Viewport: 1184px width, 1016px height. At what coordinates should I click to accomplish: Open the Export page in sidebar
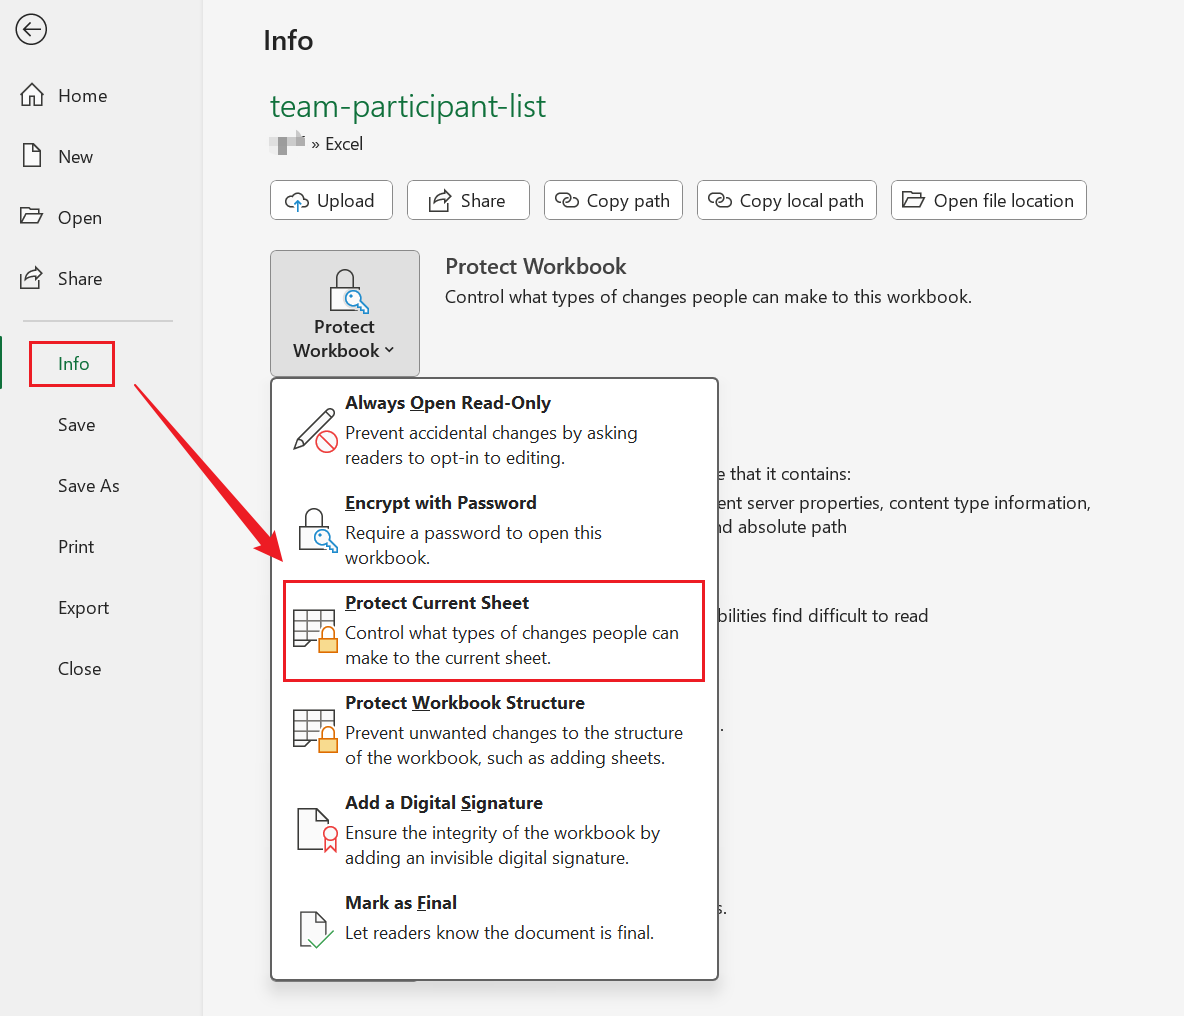(x=83, y=608)
